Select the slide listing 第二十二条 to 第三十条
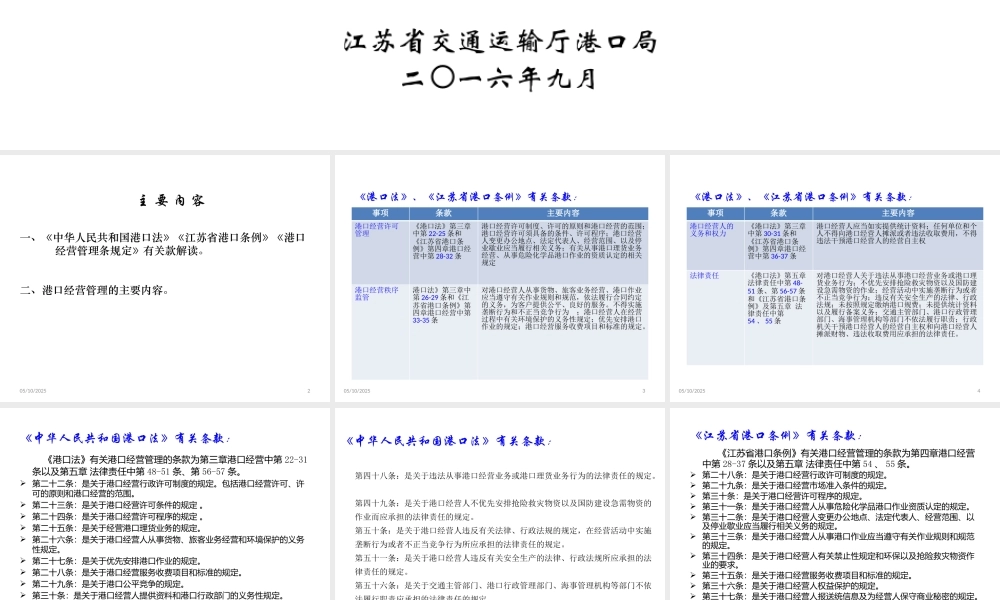 click(x=165, y=504)
